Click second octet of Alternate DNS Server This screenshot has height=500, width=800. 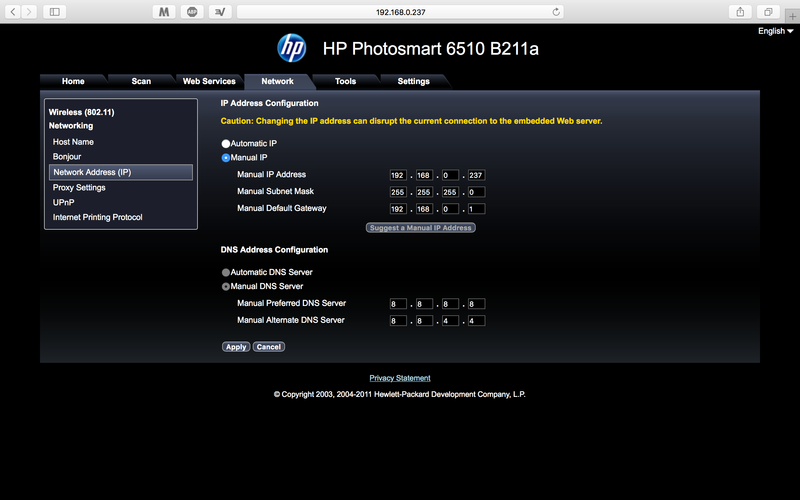coord(424,321)
